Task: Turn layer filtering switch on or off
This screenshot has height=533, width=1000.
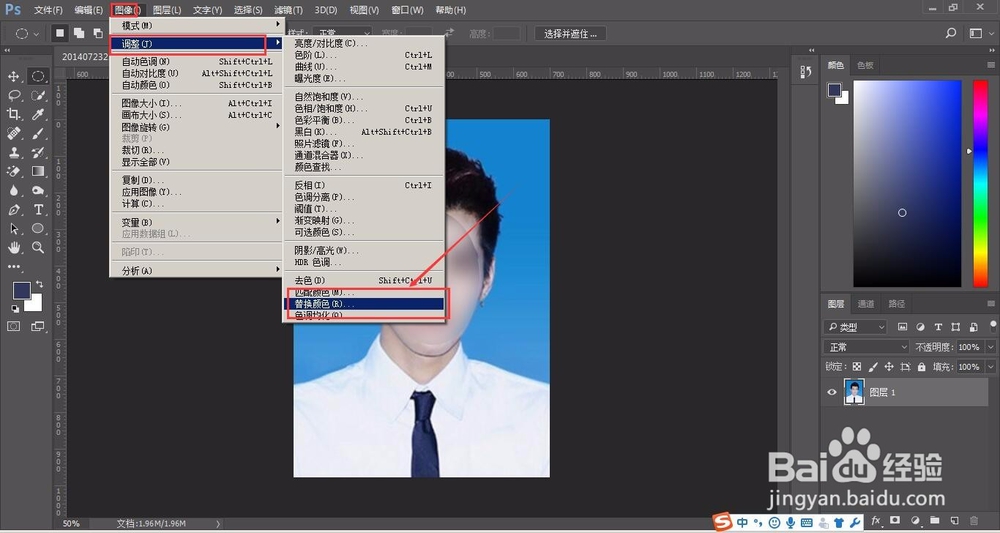Action: pyautogui.click(x=992, y=326)
